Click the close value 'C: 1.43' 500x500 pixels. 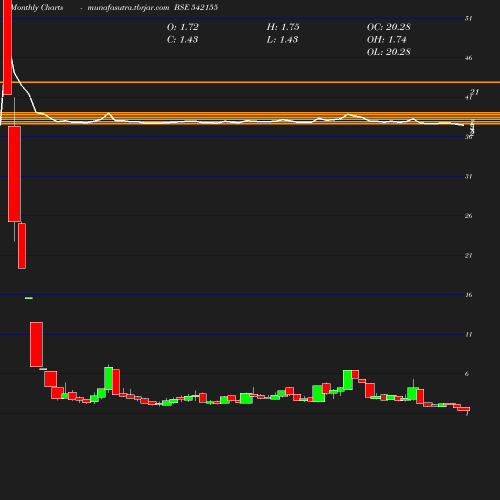coord(182,39)
